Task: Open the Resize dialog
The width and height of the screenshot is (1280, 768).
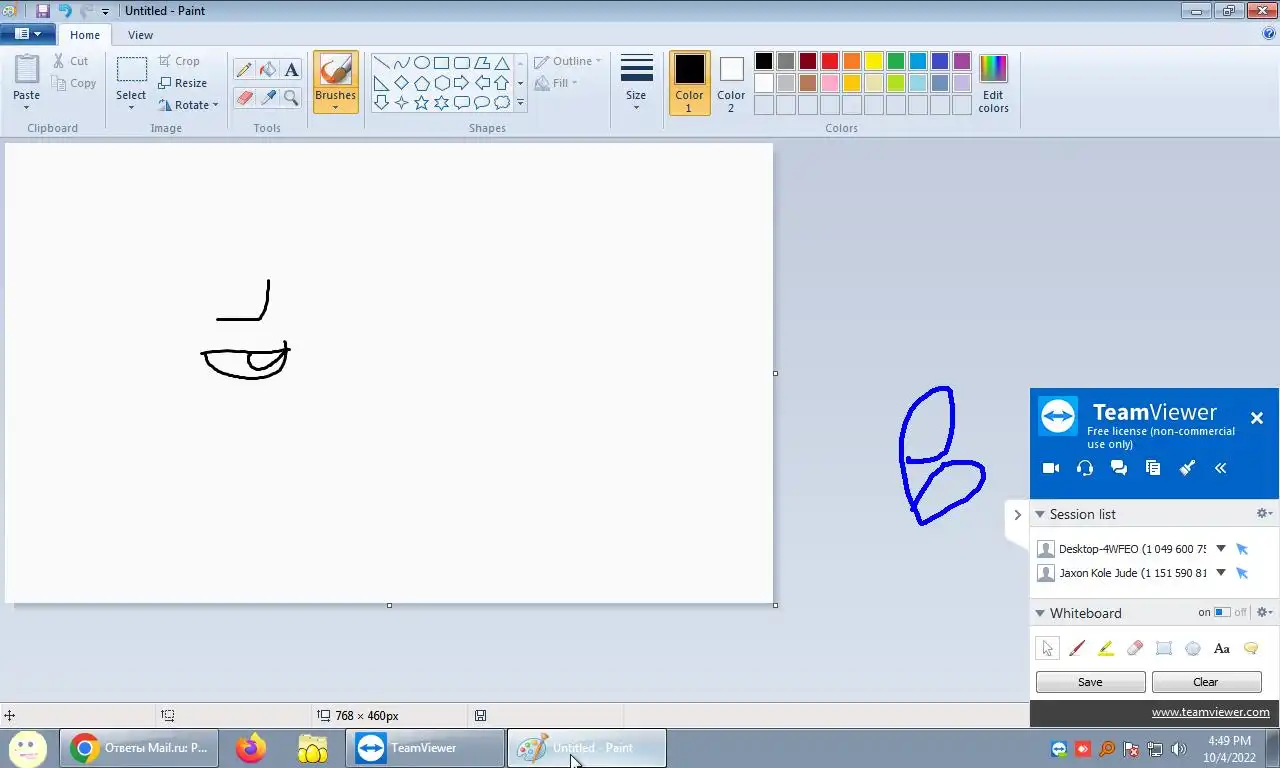Action: pos(182,83)
